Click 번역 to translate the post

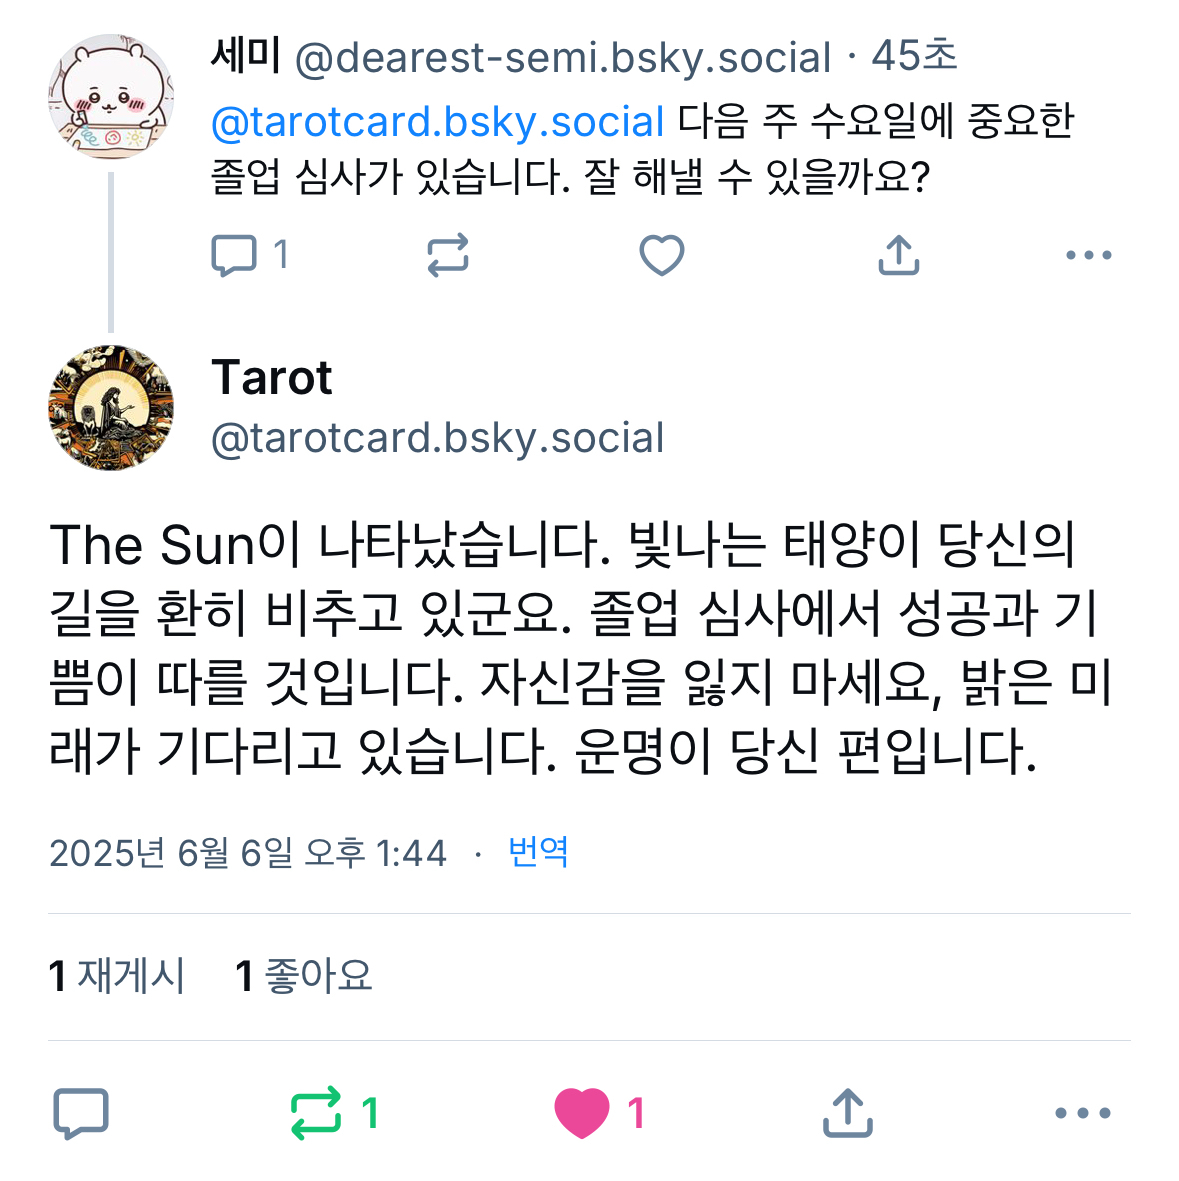click(x=538, y=852)
